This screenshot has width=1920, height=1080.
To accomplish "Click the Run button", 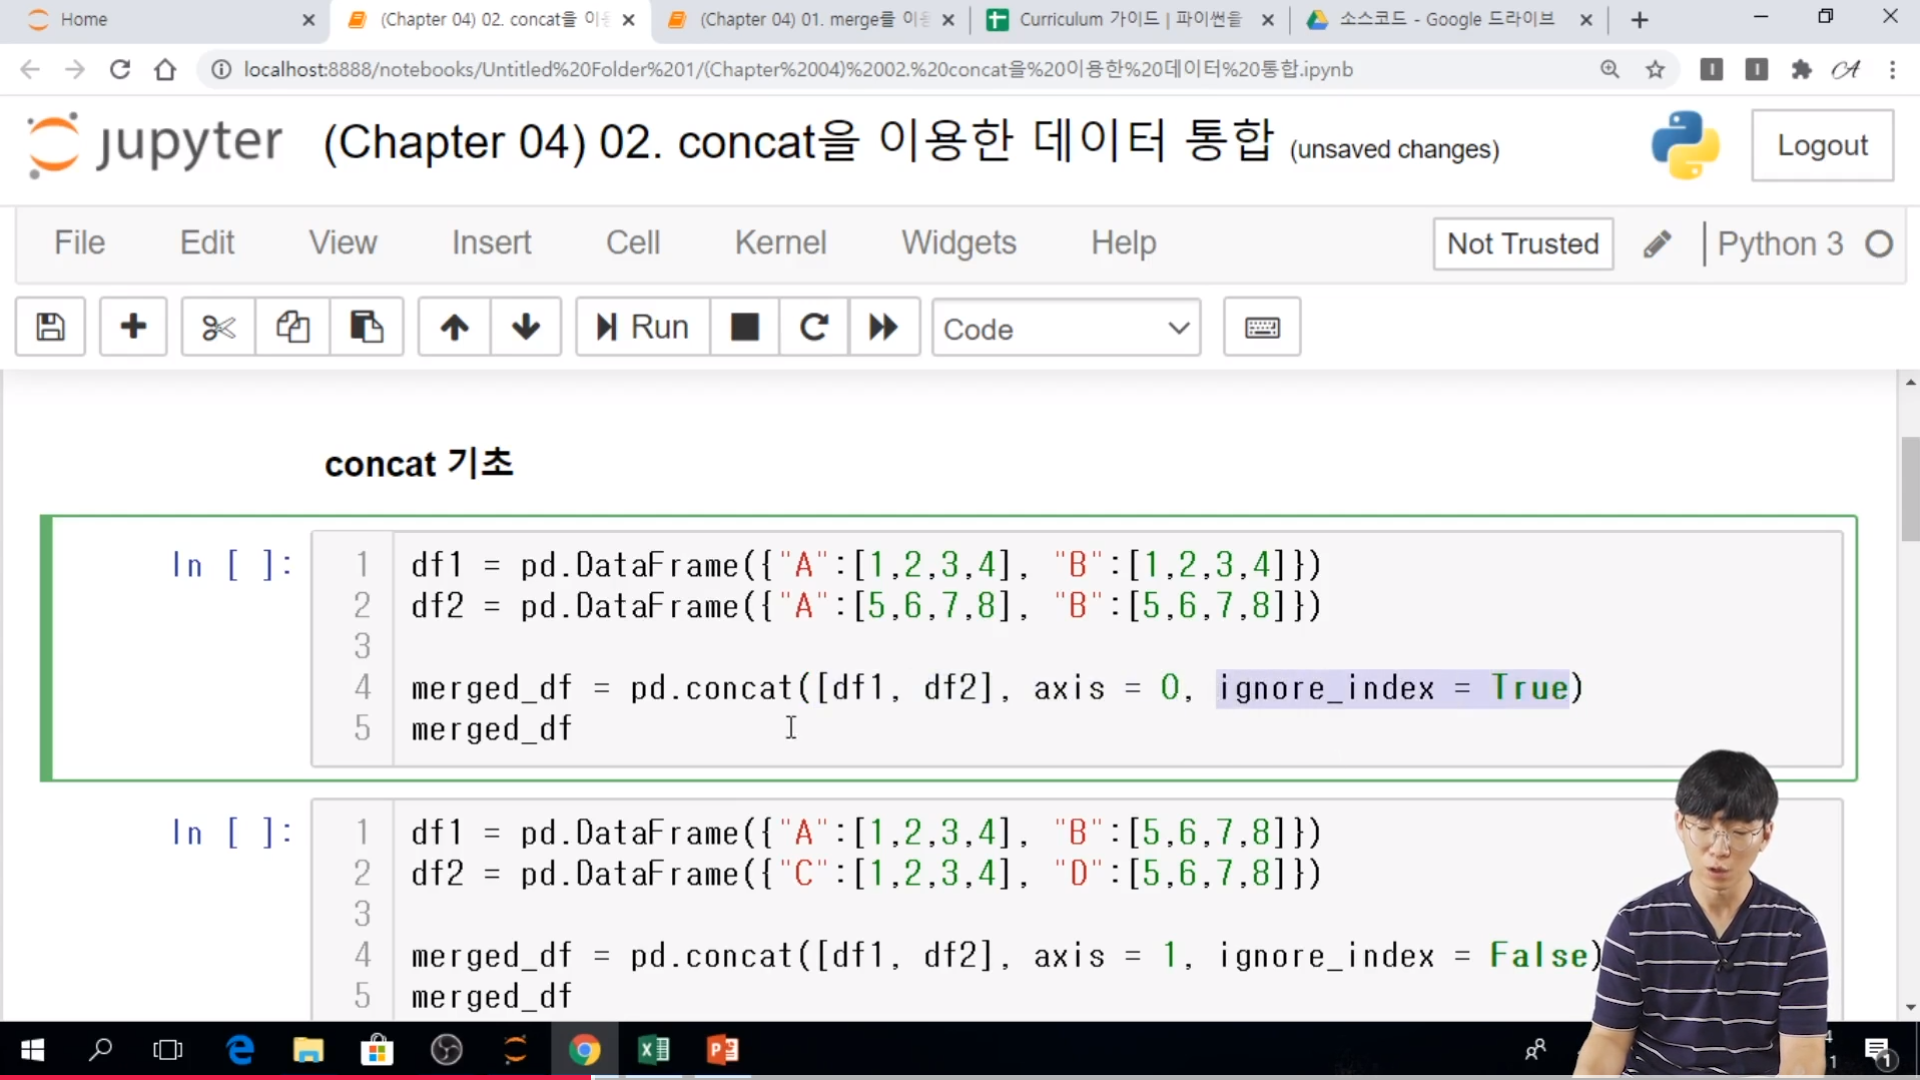I will point(643,327).
